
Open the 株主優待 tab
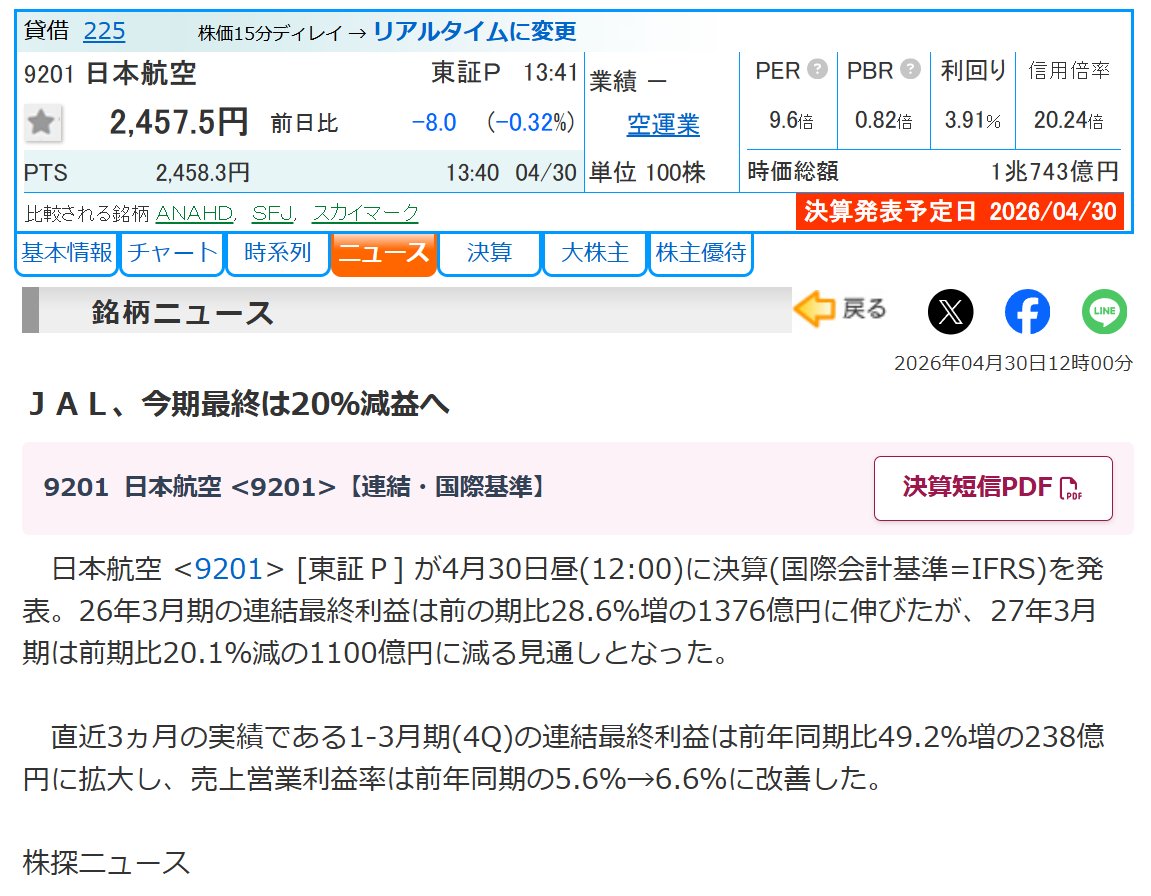coord(701,254)
